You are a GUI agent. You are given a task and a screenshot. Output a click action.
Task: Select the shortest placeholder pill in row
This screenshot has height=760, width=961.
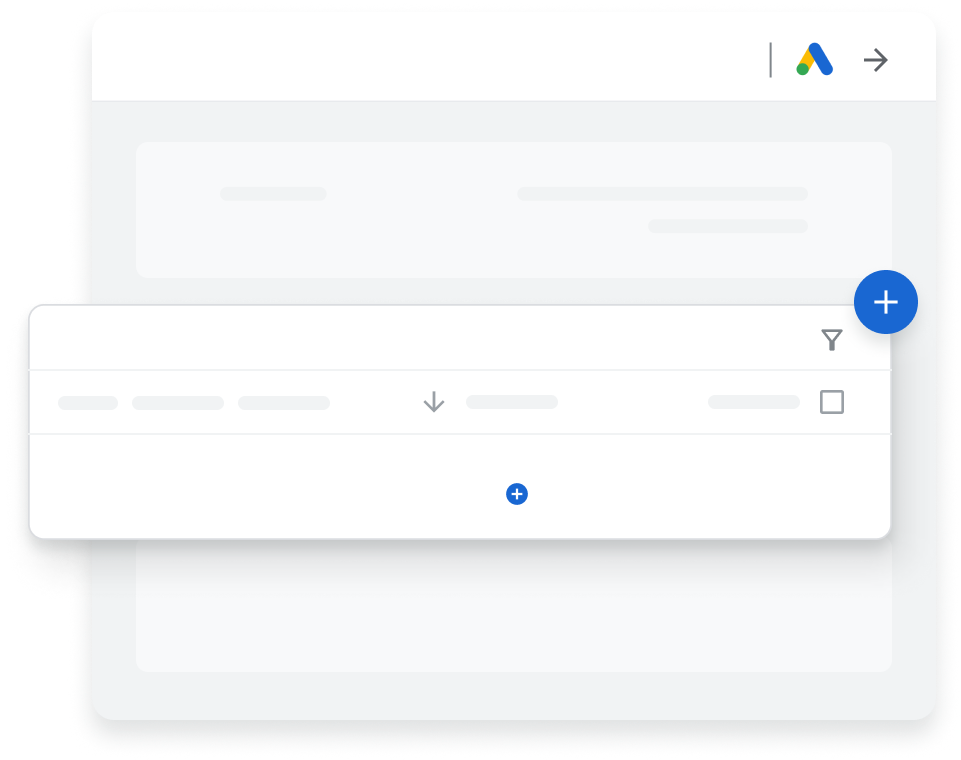[x=88, y=403]
